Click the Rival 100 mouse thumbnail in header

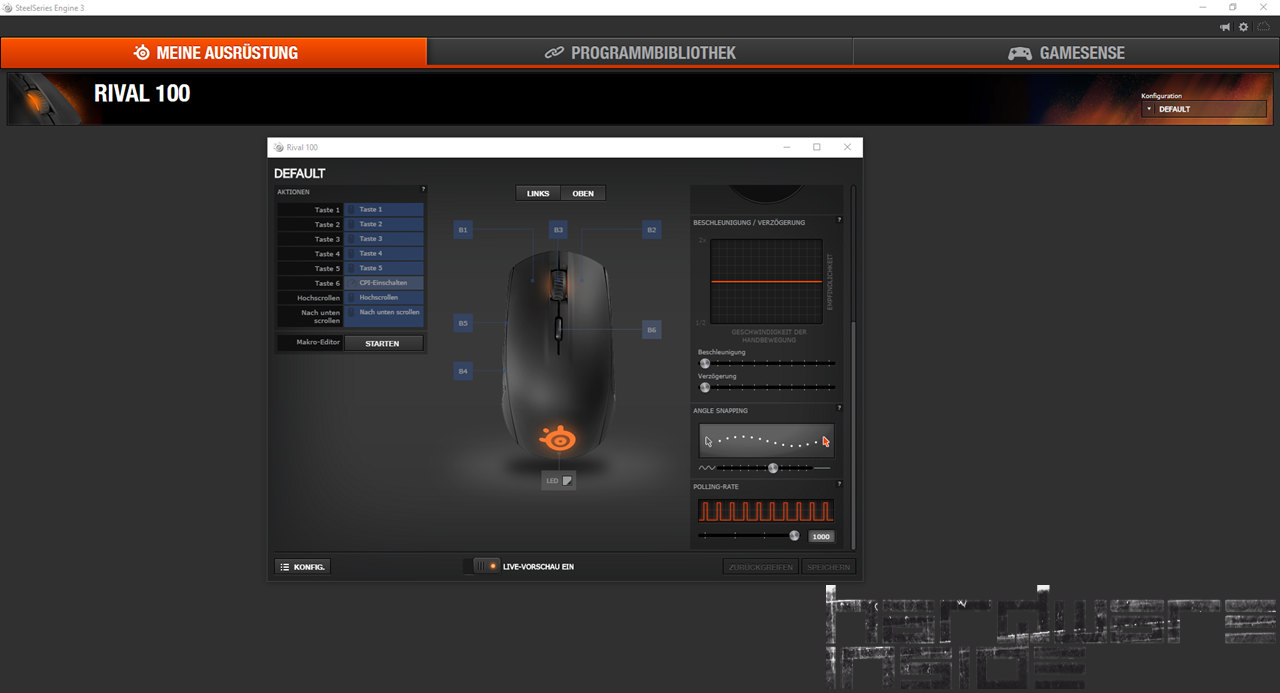45,98
